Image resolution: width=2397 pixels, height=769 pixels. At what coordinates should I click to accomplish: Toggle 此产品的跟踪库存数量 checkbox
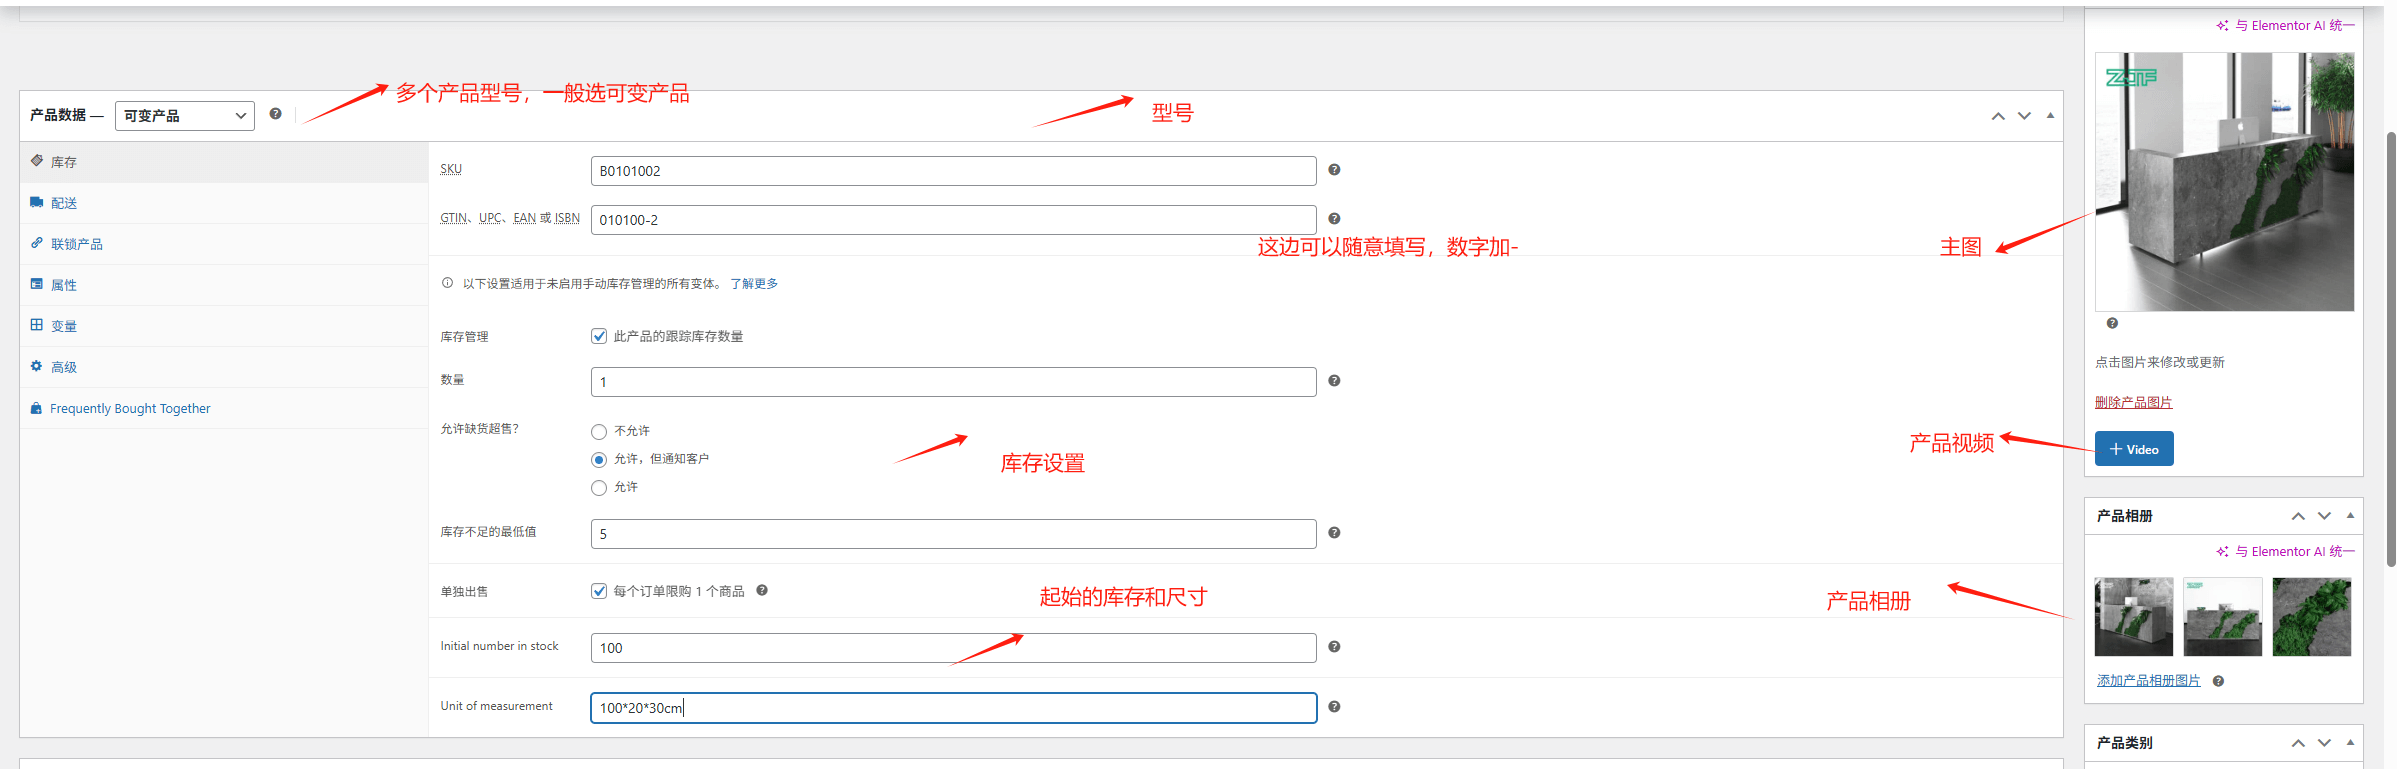(599, 337)
